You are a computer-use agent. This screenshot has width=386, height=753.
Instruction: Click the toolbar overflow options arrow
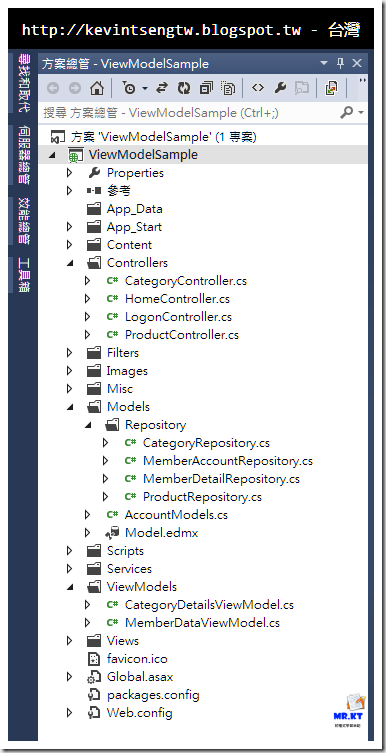tap(362, 81)
